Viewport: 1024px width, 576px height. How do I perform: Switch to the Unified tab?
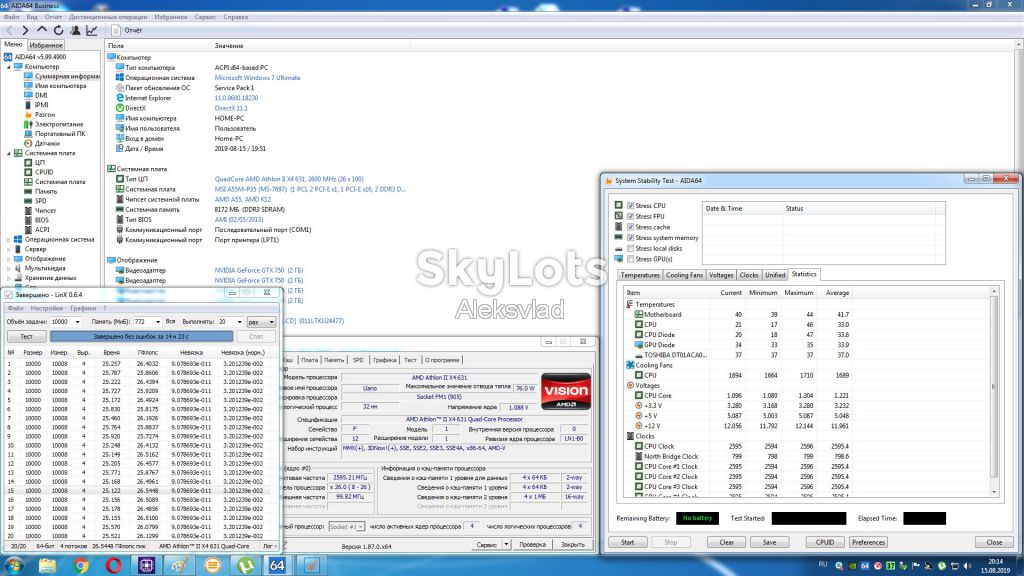point(775,275)
